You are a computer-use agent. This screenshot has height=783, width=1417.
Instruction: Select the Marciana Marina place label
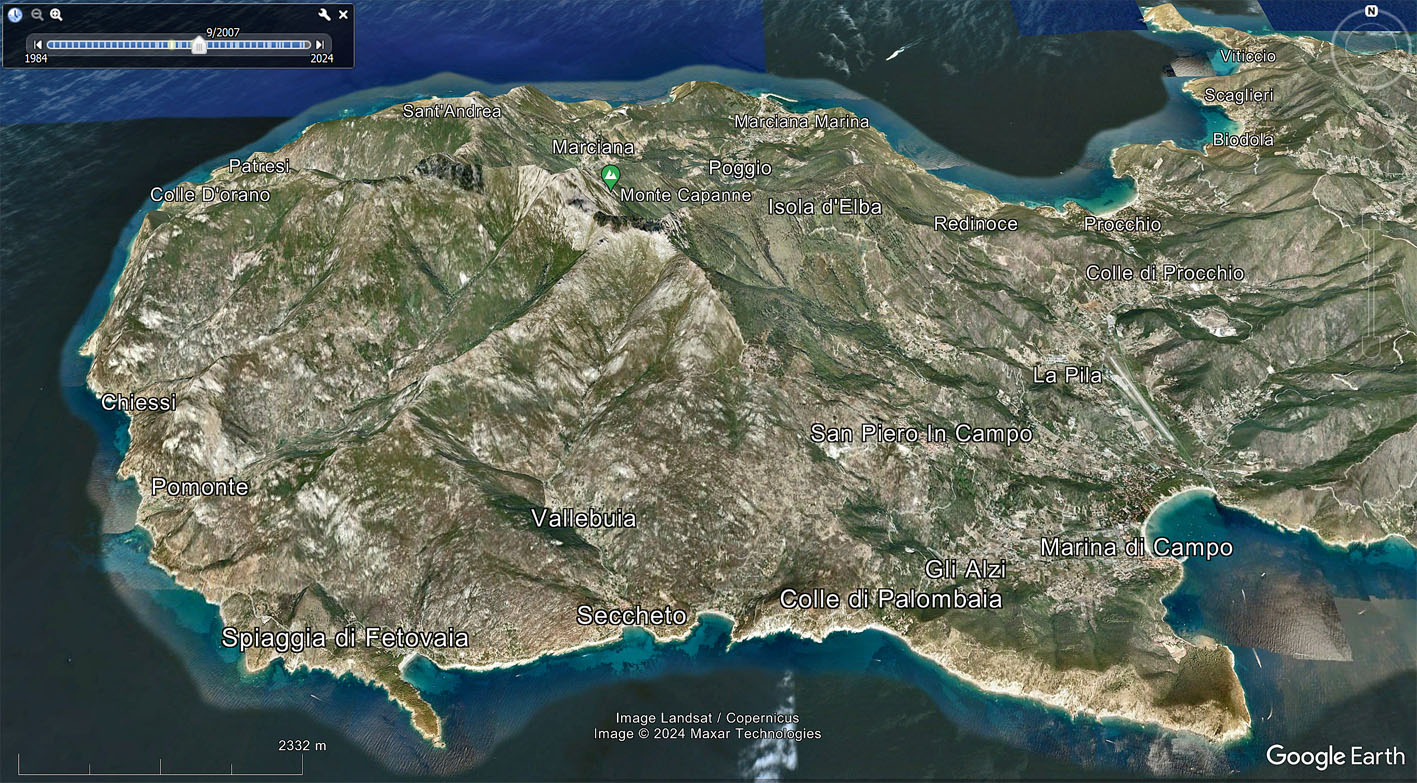click(802, 122)
